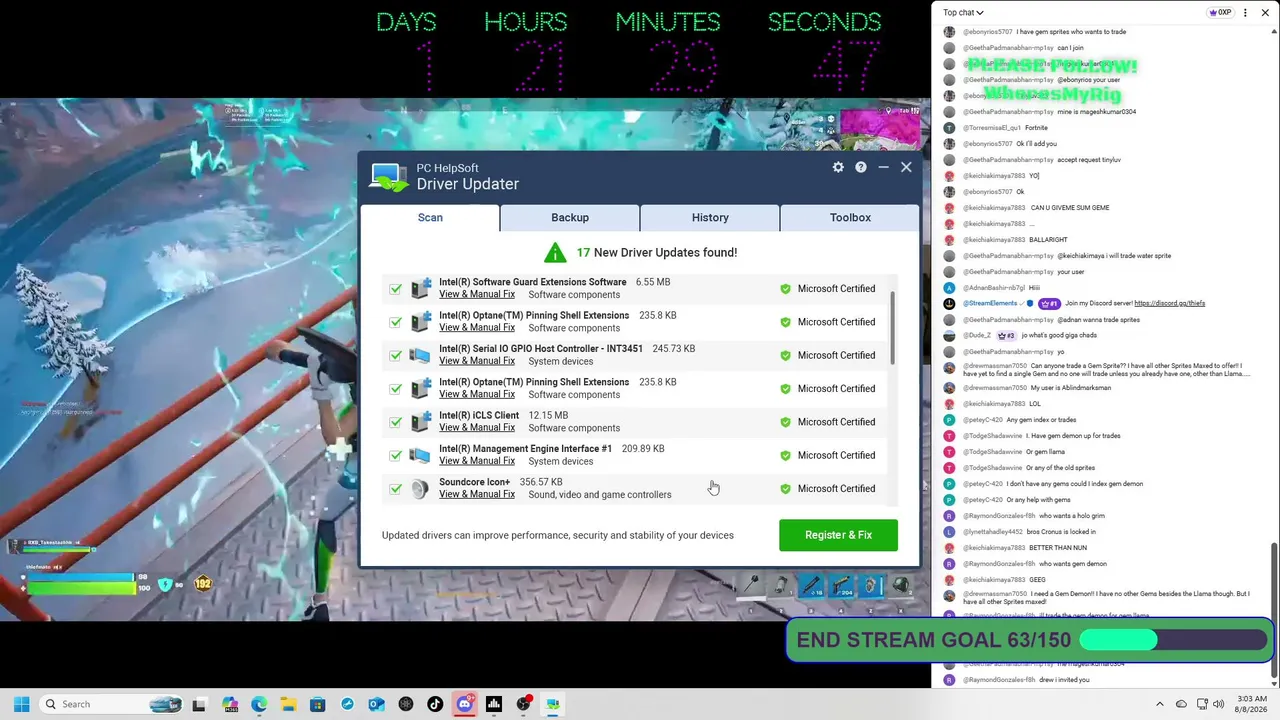The height and width of the screenshot is (720, 1280).
Task: Close the live chat panel
Action: pos(1265,13)
